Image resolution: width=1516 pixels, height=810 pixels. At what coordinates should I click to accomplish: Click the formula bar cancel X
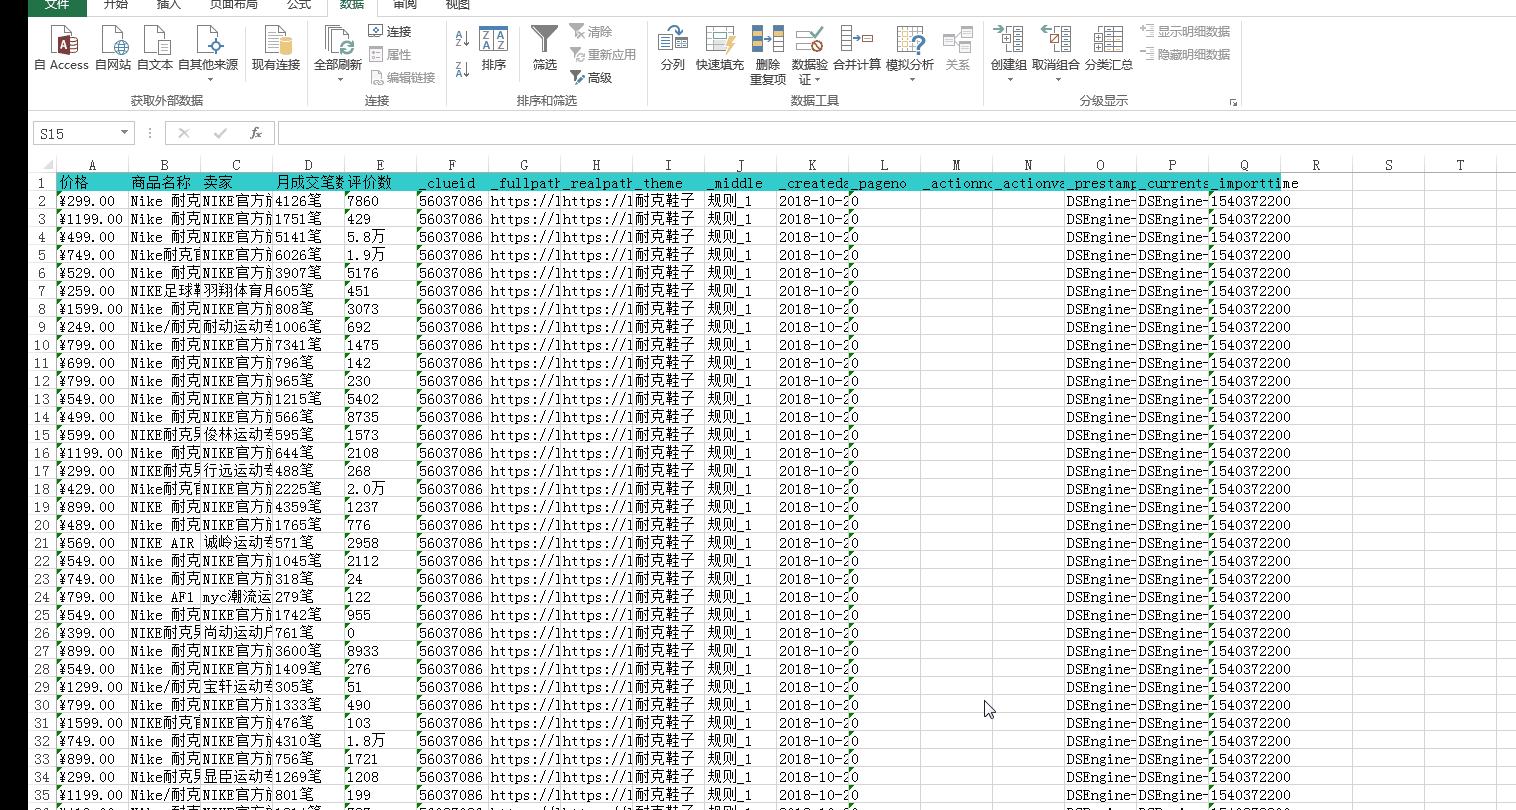(184, 133)
